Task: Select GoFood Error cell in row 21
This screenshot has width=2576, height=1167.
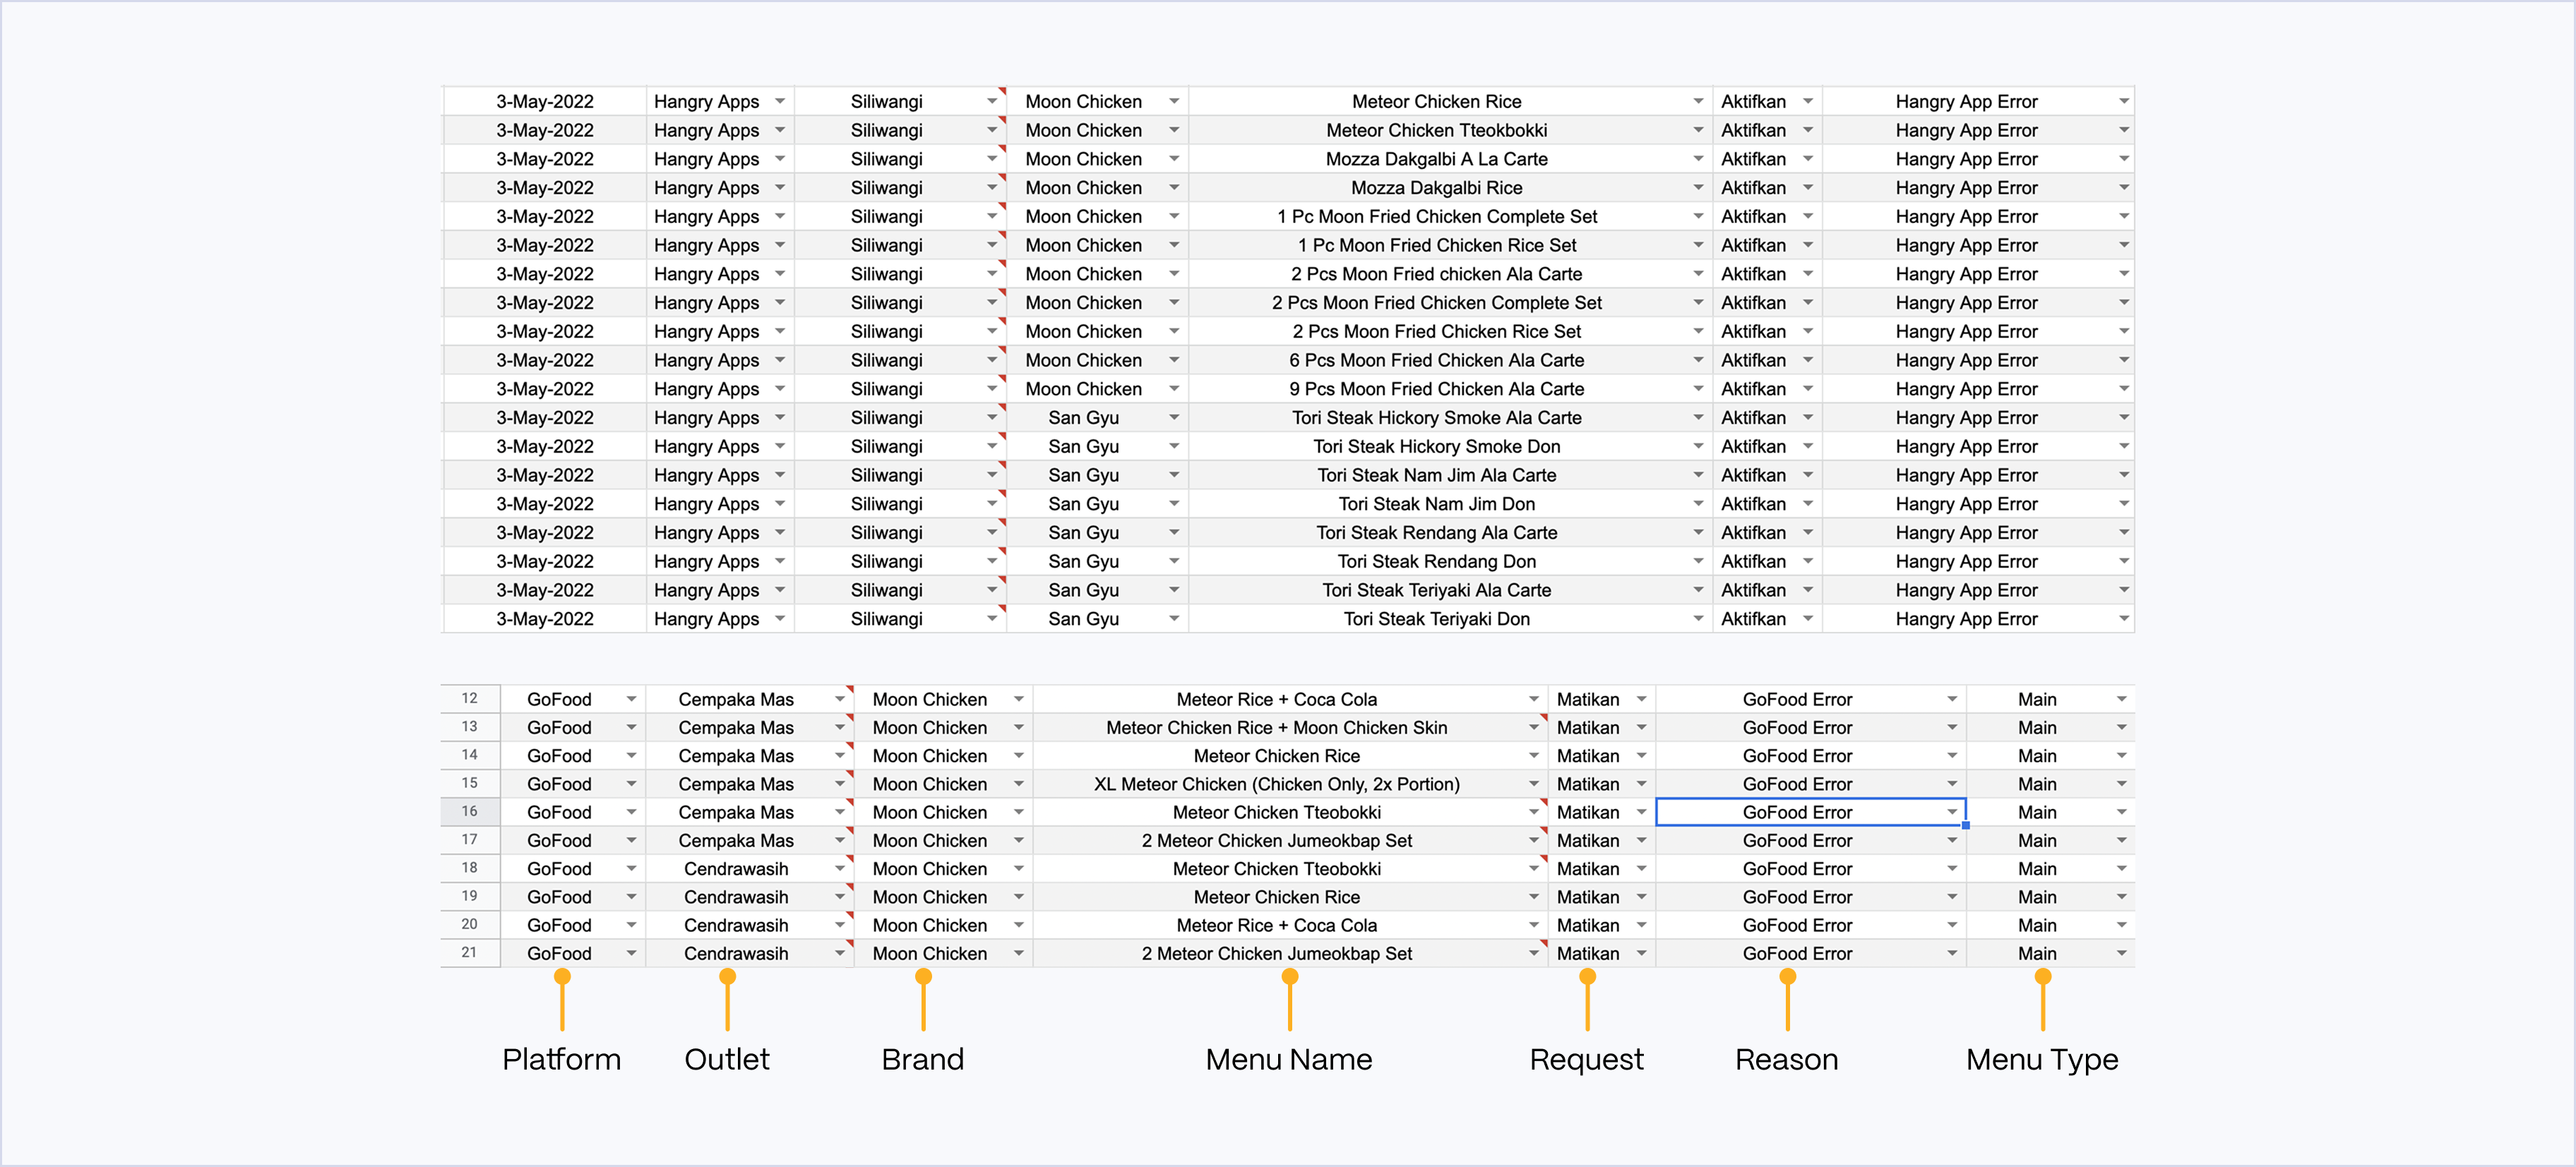Action: pos(1810,953)
